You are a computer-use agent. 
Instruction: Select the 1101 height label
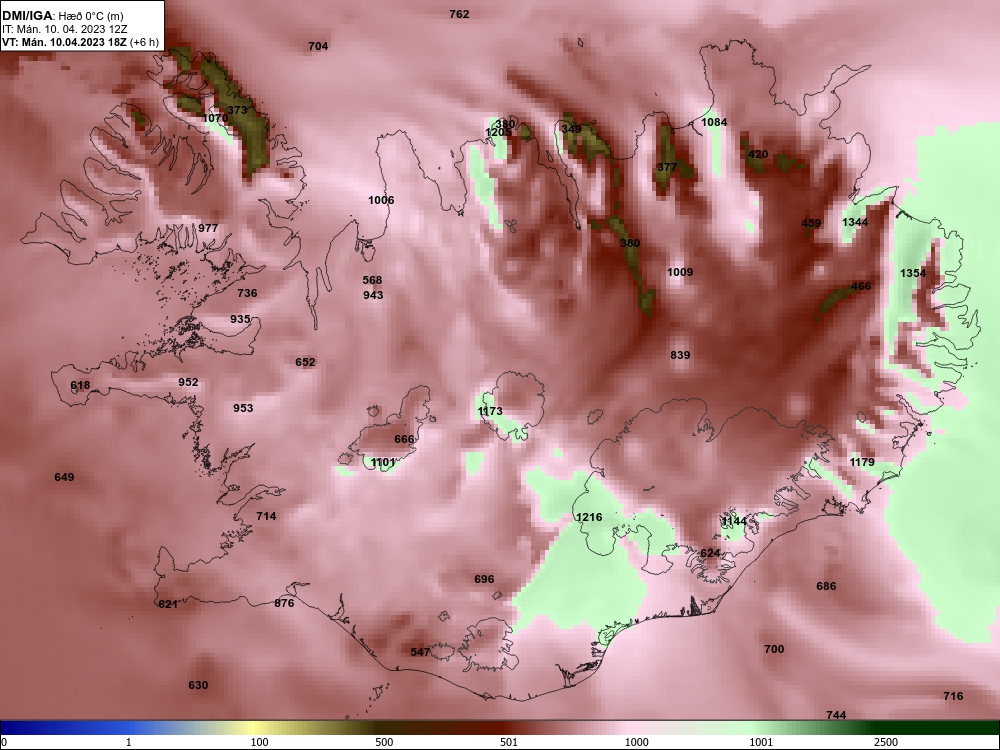point(383,462)
